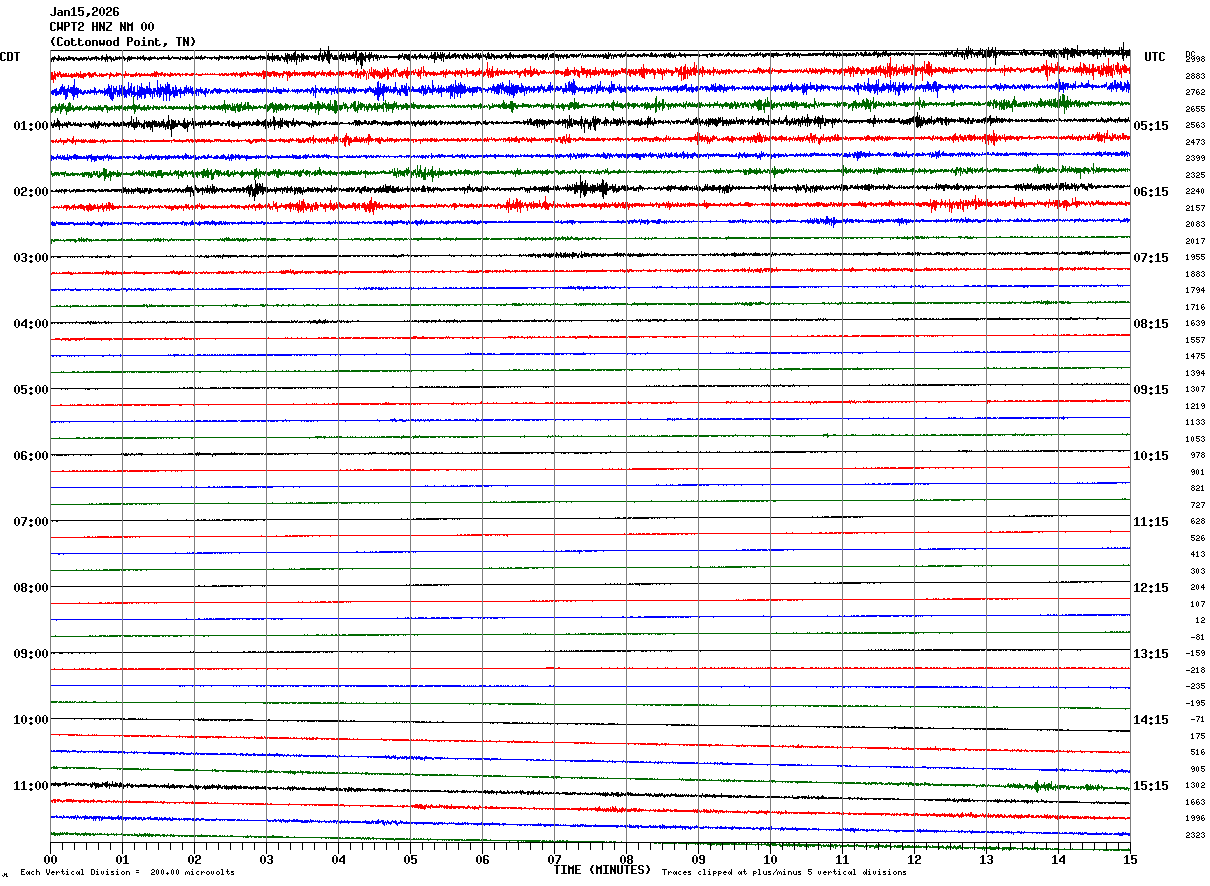
Task: Click the "07:15" UTC time label
Action: pyautogui.click(x=1151, y=258)
